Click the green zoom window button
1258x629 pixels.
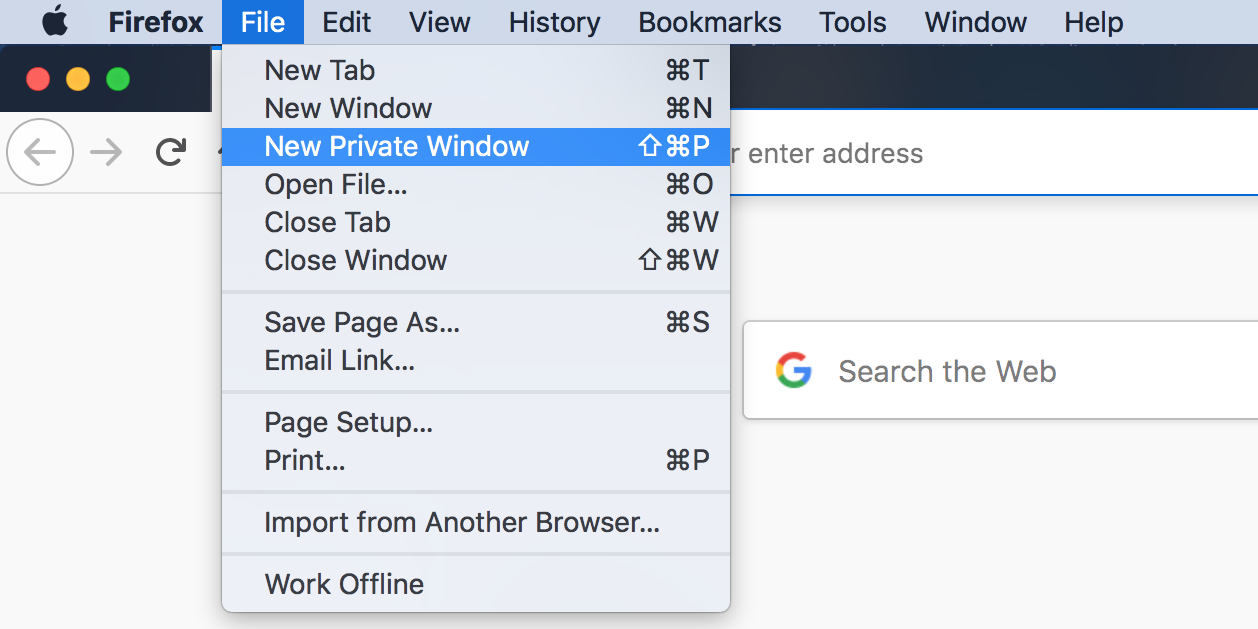[x=118, y=78]
